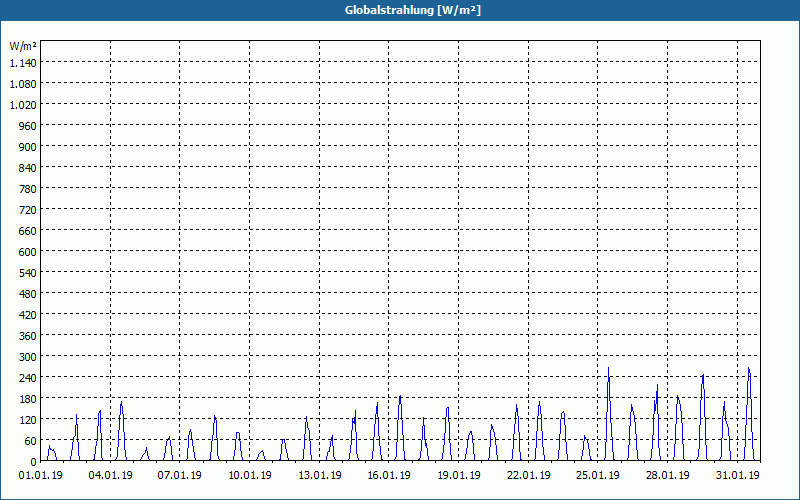
Task: Click the 120 y-axis label
Action: point(28,419)
